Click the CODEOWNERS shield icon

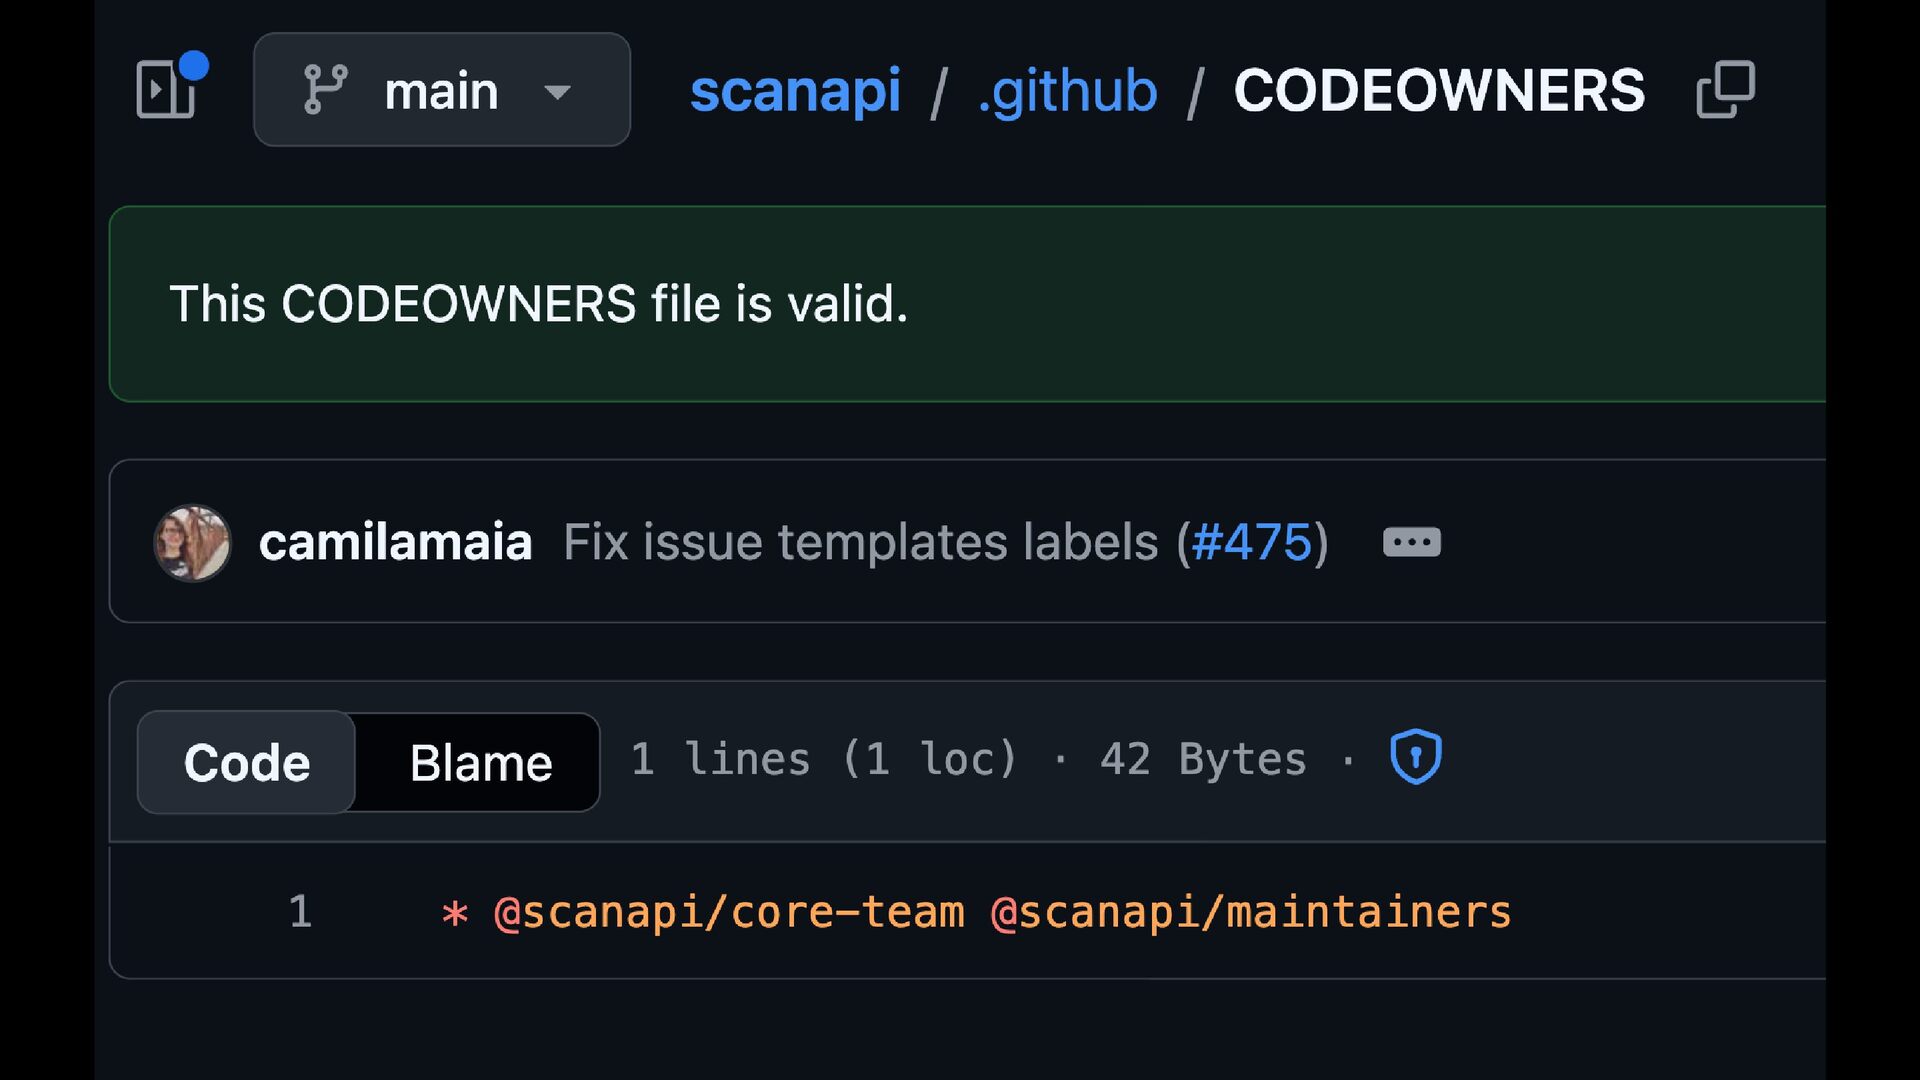pyautogui.click(x=1416, y=757)
